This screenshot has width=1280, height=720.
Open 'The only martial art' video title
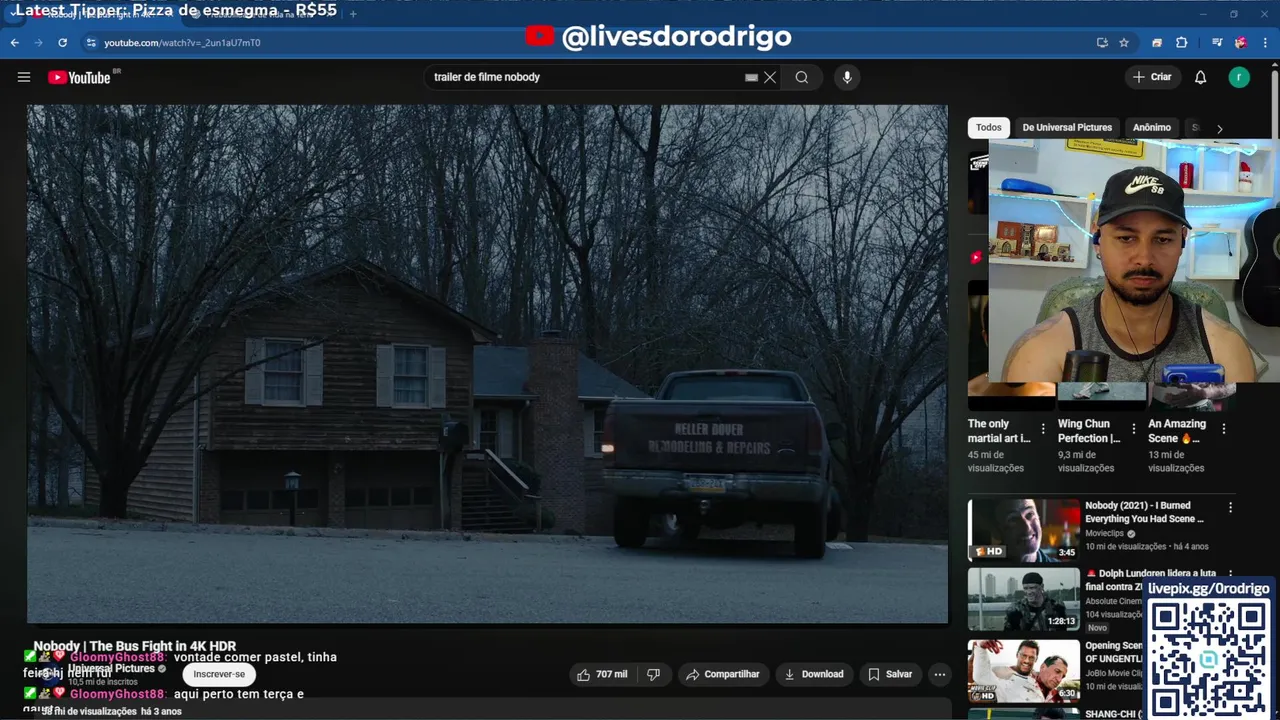click(999, 431)
